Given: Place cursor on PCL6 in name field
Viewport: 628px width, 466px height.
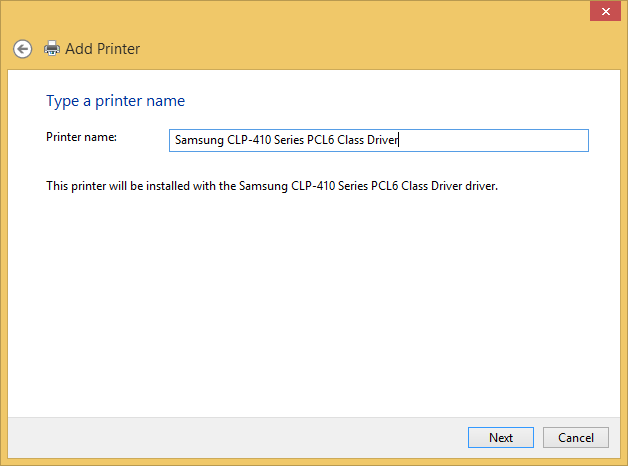Looking at the screenshot, I should tap(320, 140).
